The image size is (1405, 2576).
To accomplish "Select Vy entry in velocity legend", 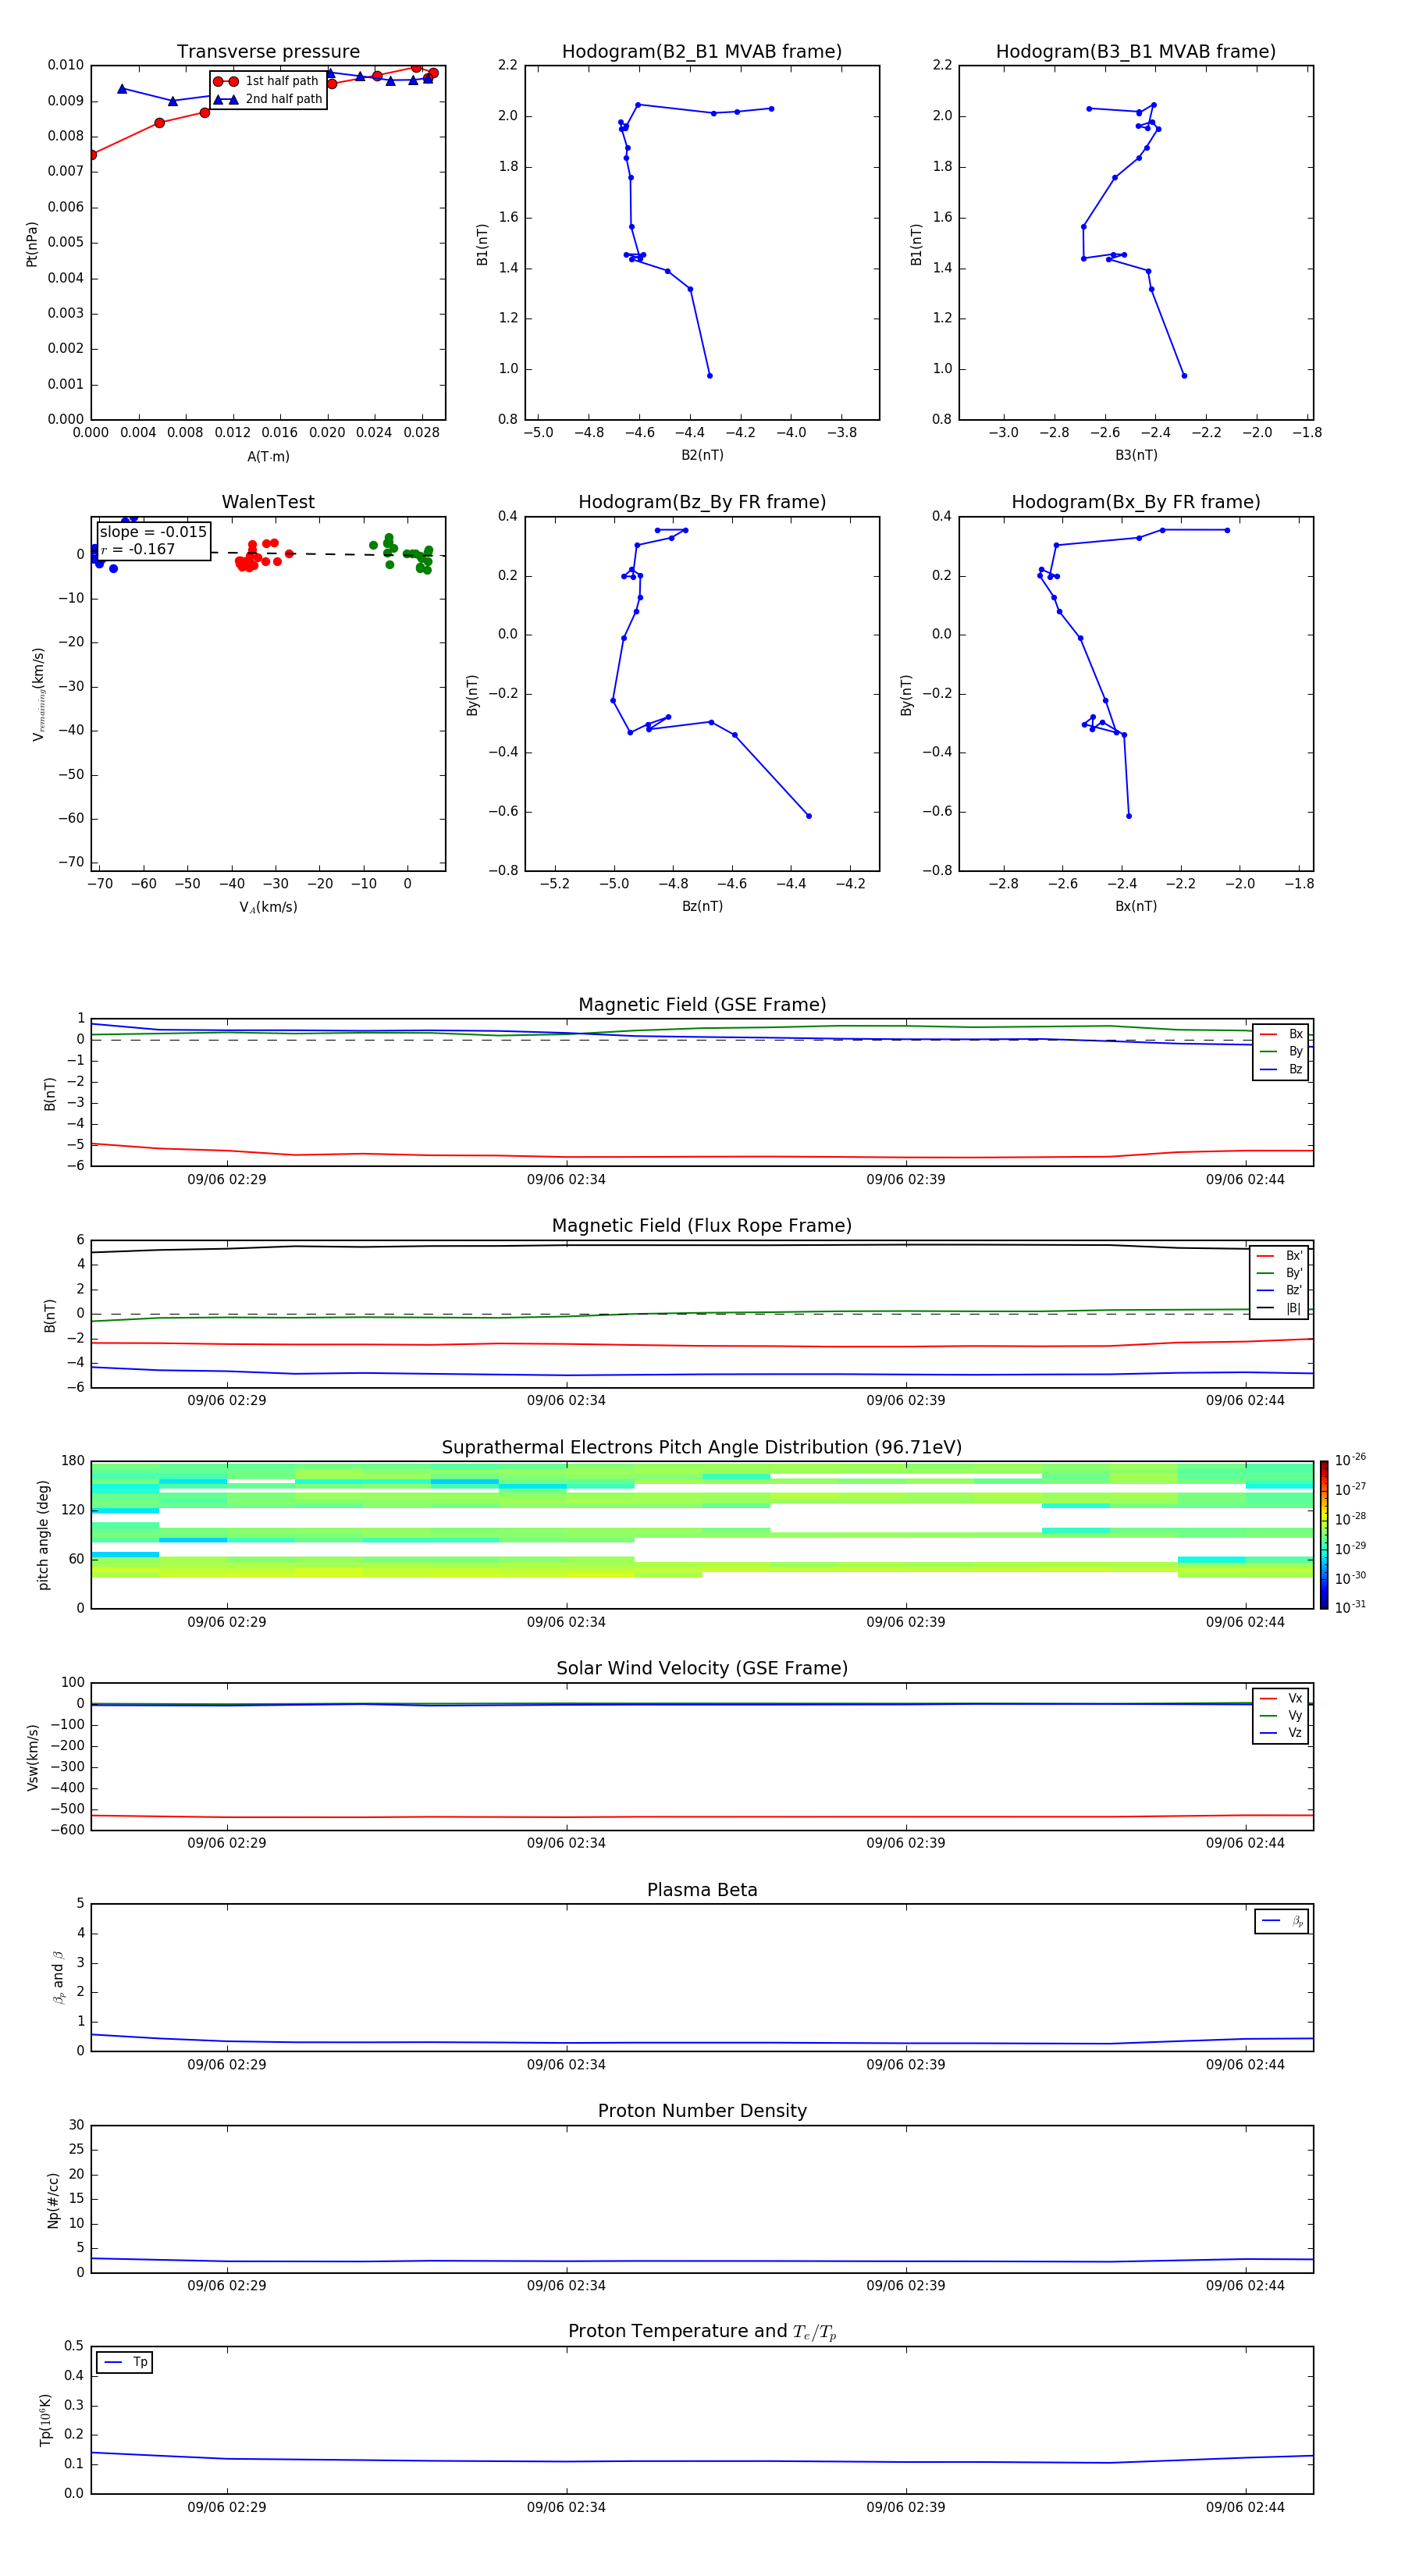I will coord(1281,1715).
